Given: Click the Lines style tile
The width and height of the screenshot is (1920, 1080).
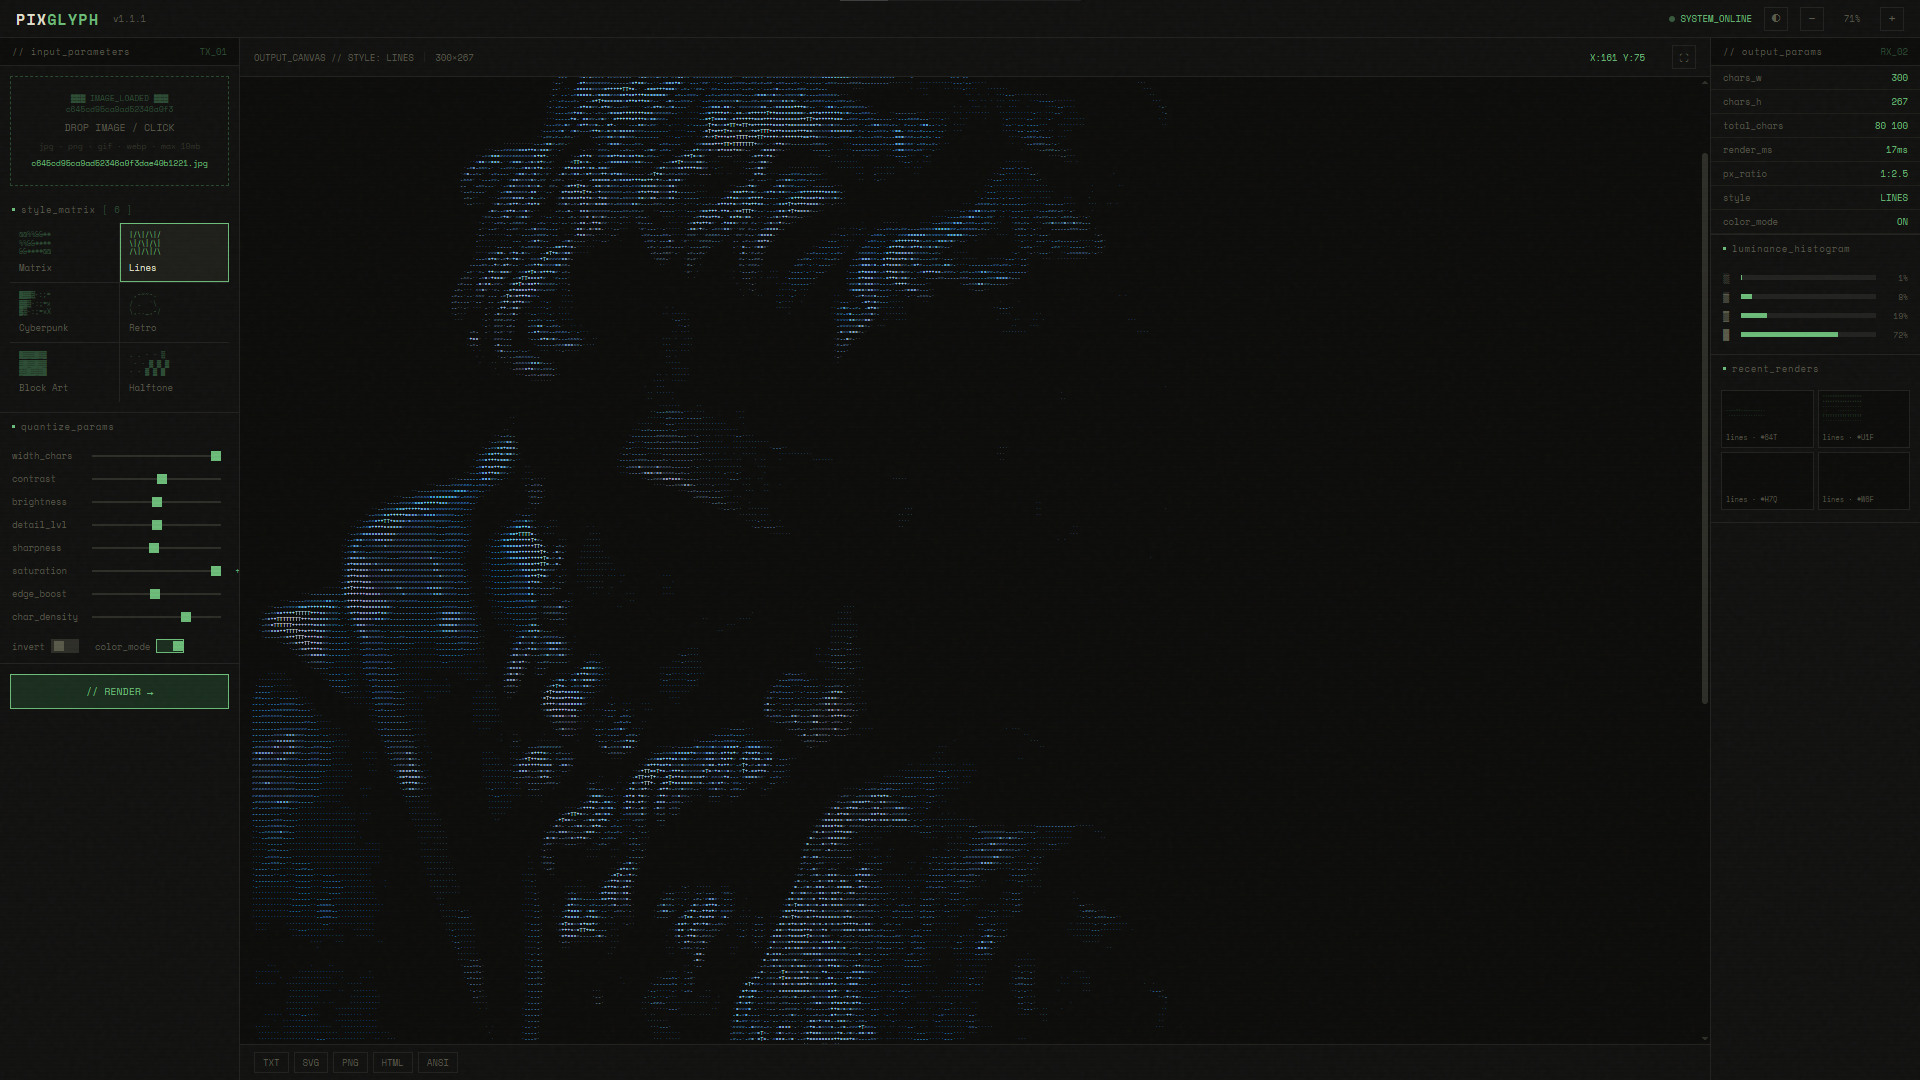Looking at the screenshot, I should 174,252.
